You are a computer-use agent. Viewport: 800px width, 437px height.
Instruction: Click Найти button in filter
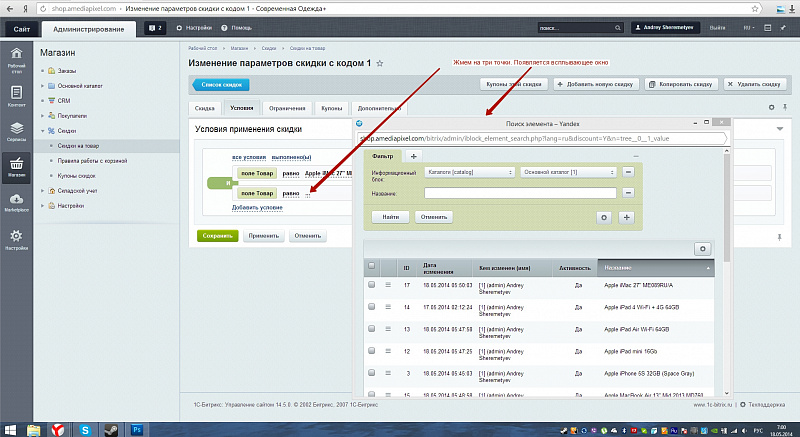click(391, 217)
